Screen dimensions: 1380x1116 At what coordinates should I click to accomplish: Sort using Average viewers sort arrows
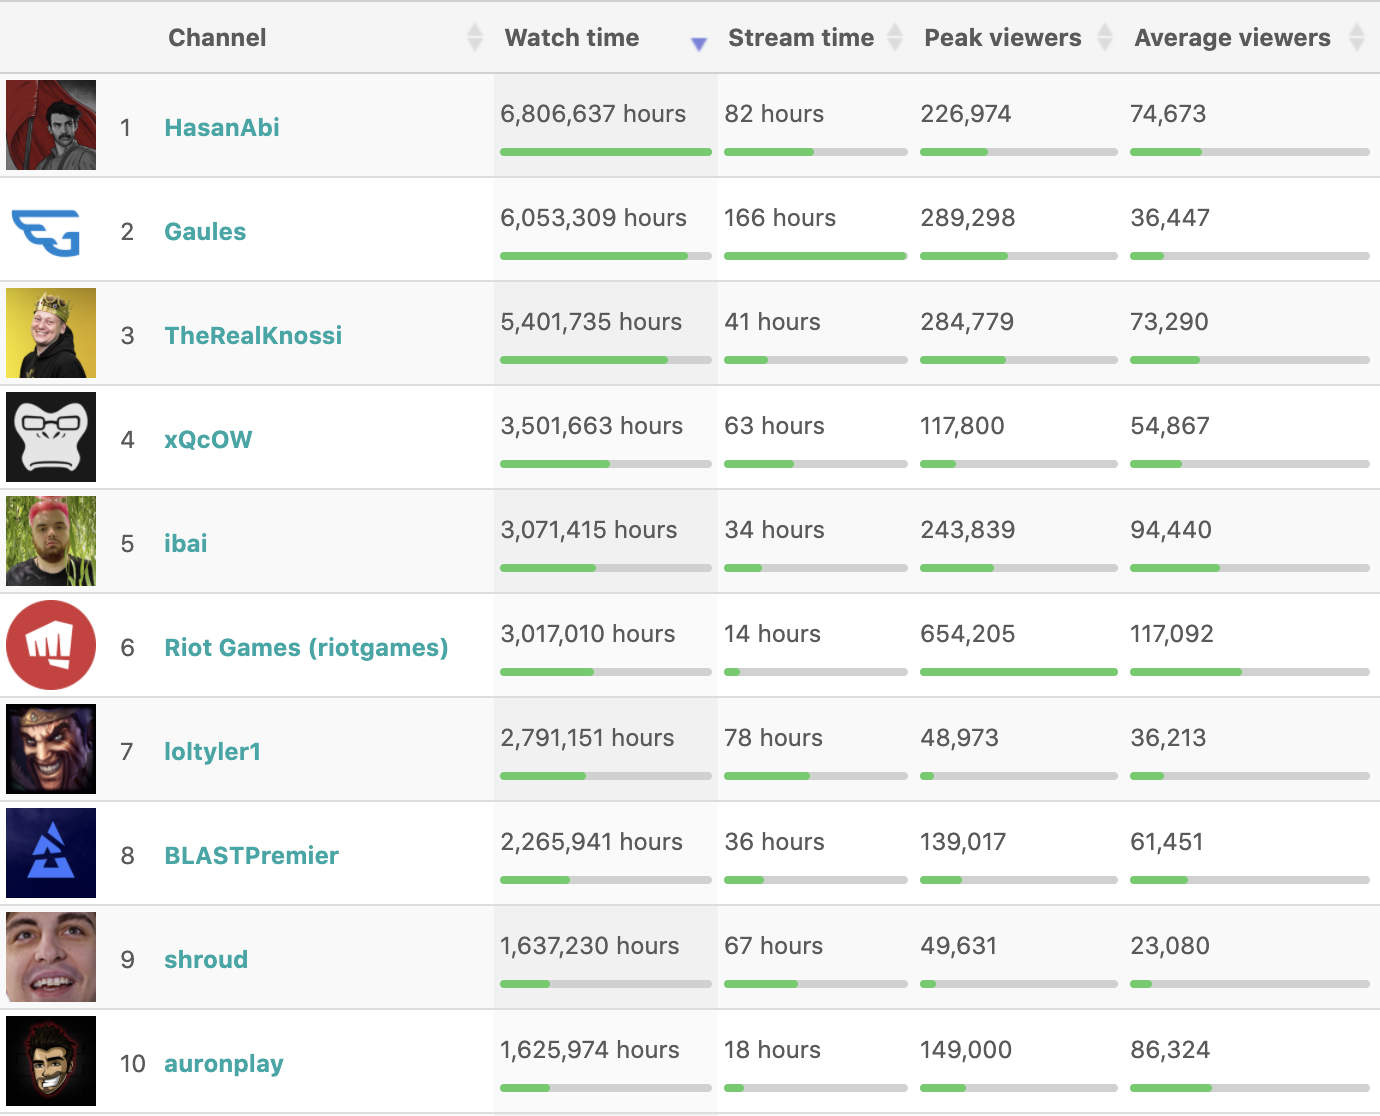(x=1357, y=38)
